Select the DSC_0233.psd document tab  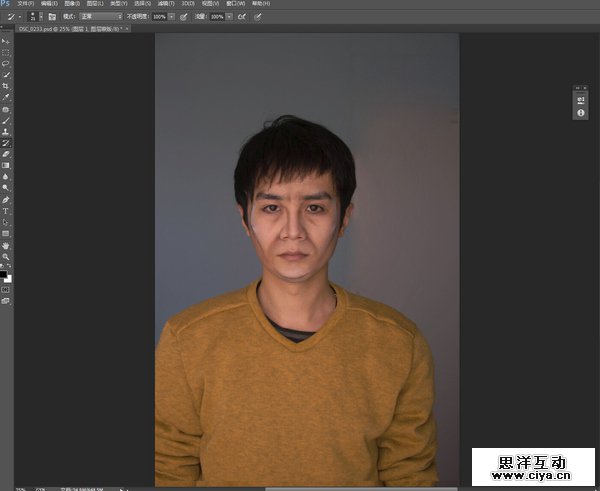pyautogui.click(x=70, y=29)
